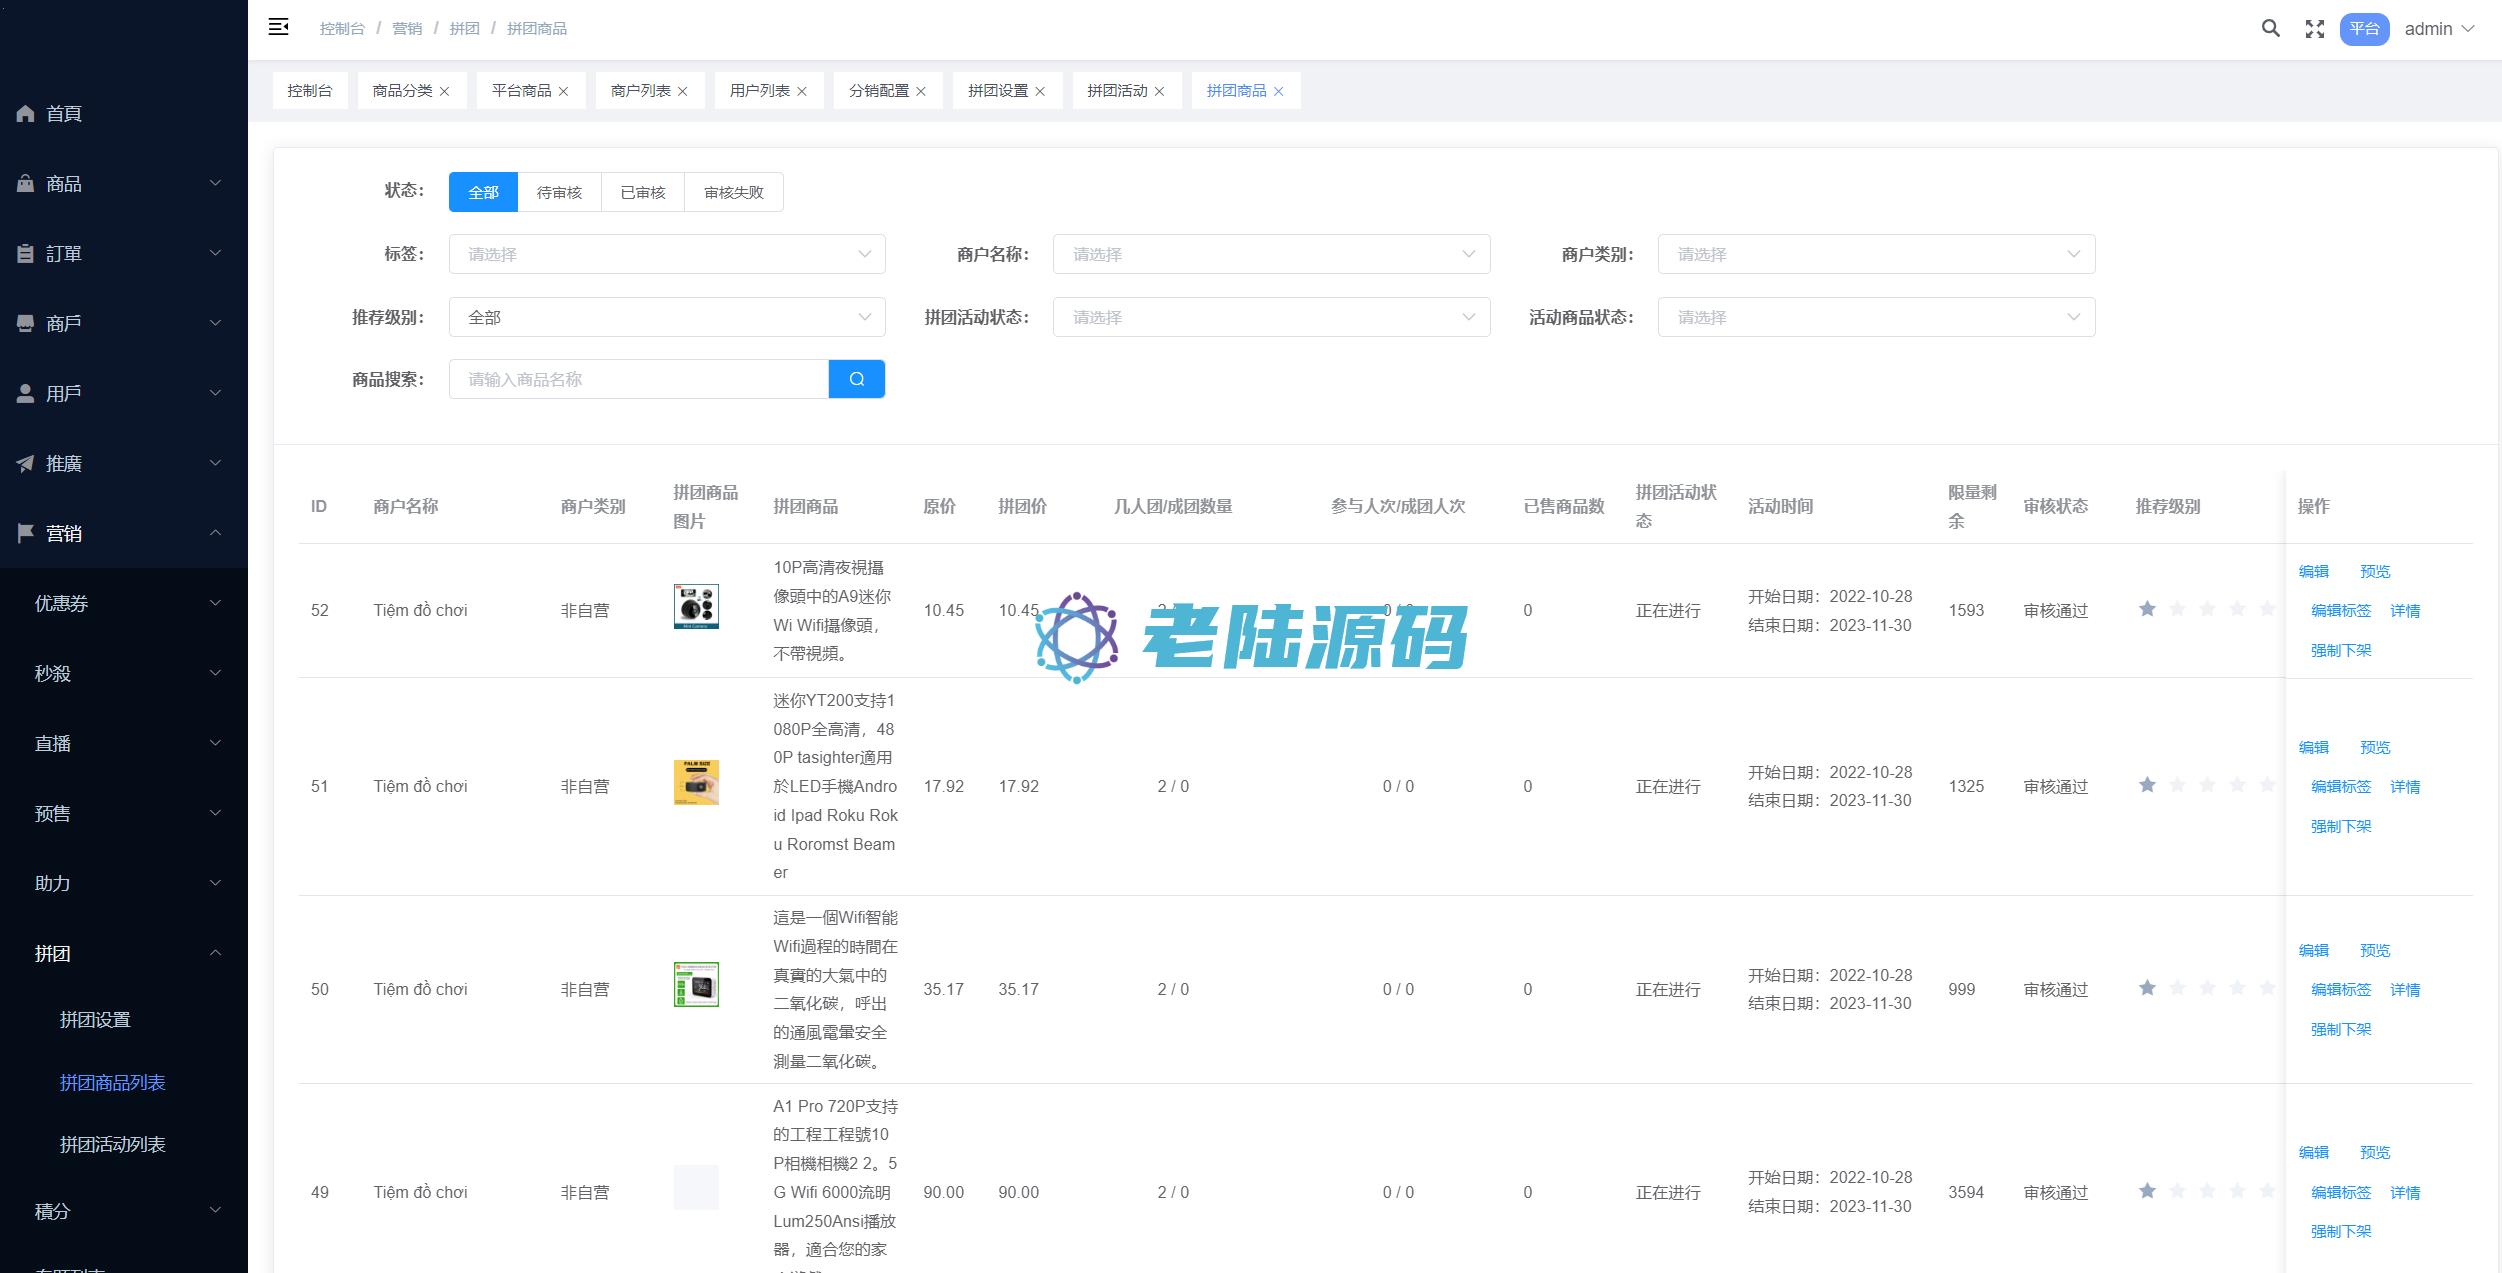Set first star rating for ID 52

click(x=2147, y=609)
